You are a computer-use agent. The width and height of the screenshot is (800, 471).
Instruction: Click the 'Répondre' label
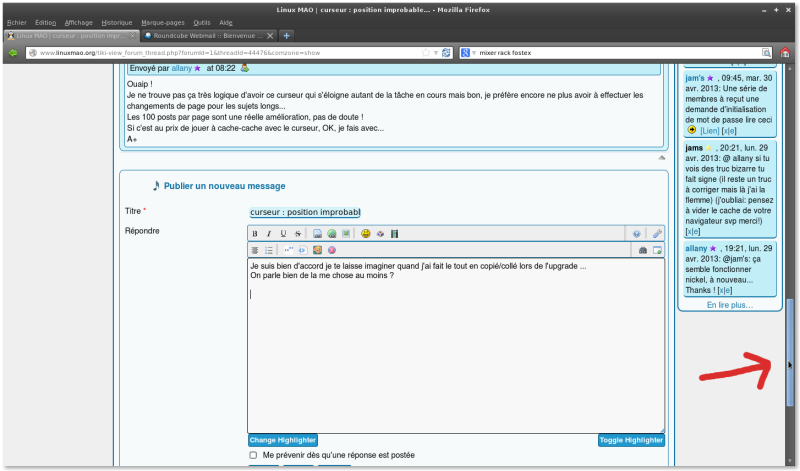pyautogui.click(x=142, y=231)
